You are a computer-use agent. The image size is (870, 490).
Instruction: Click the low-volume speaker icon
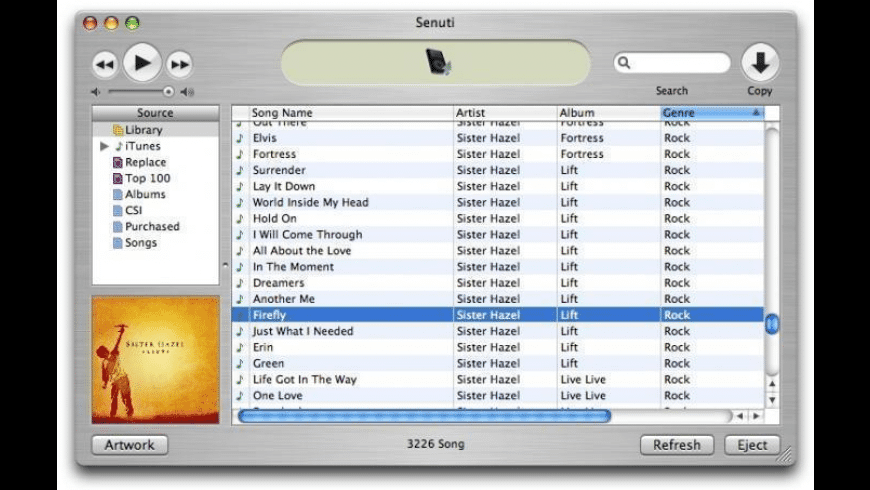(95, 92)
